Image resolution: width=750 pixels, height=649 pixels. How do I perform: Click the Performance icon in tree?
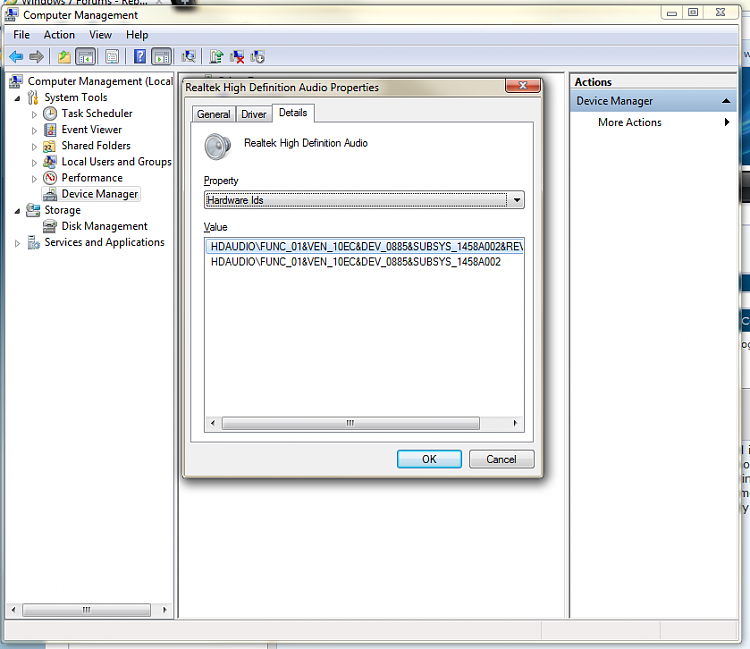coord(50,178)
